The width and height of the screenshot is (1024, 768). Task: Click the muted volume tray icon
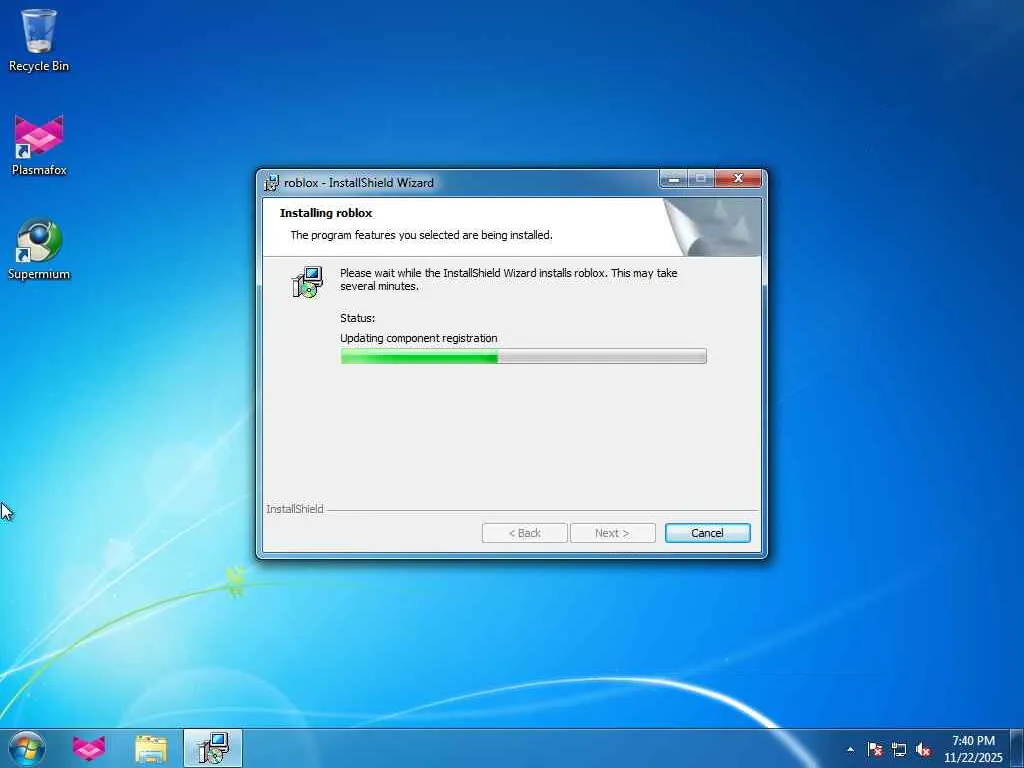(923, 749)
